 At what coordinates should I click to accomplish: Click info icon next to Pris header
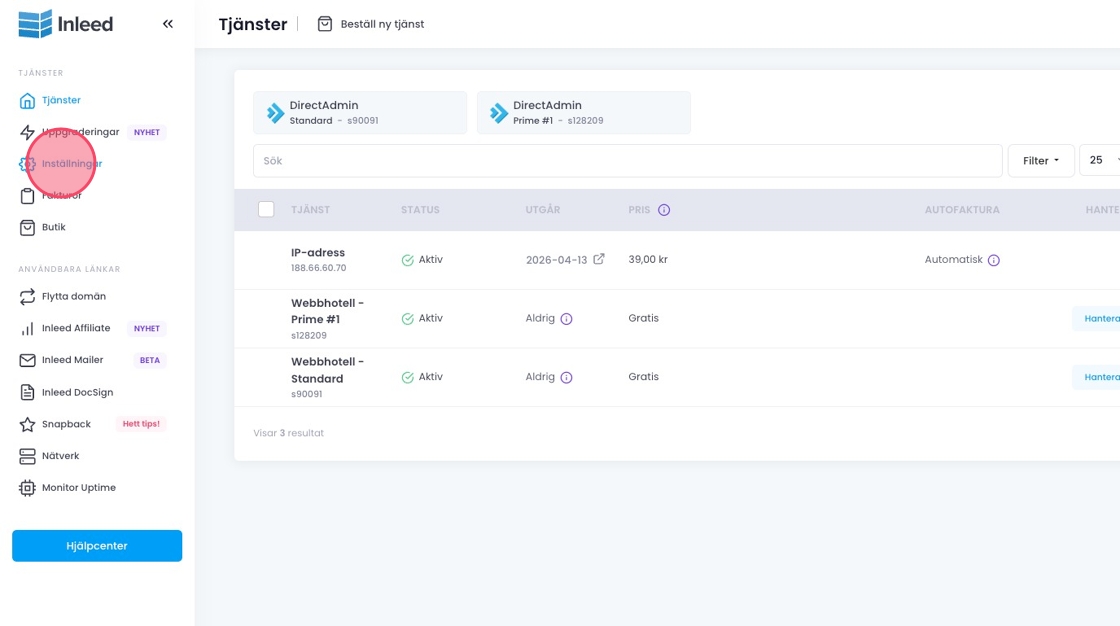[x=664, y=210]
